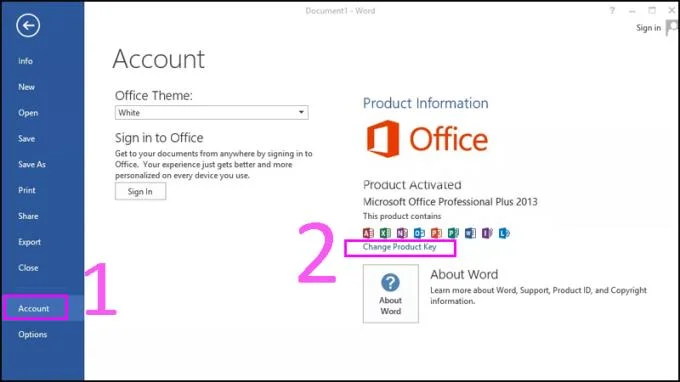Open Options from the sidebar

tap(33, 335)
